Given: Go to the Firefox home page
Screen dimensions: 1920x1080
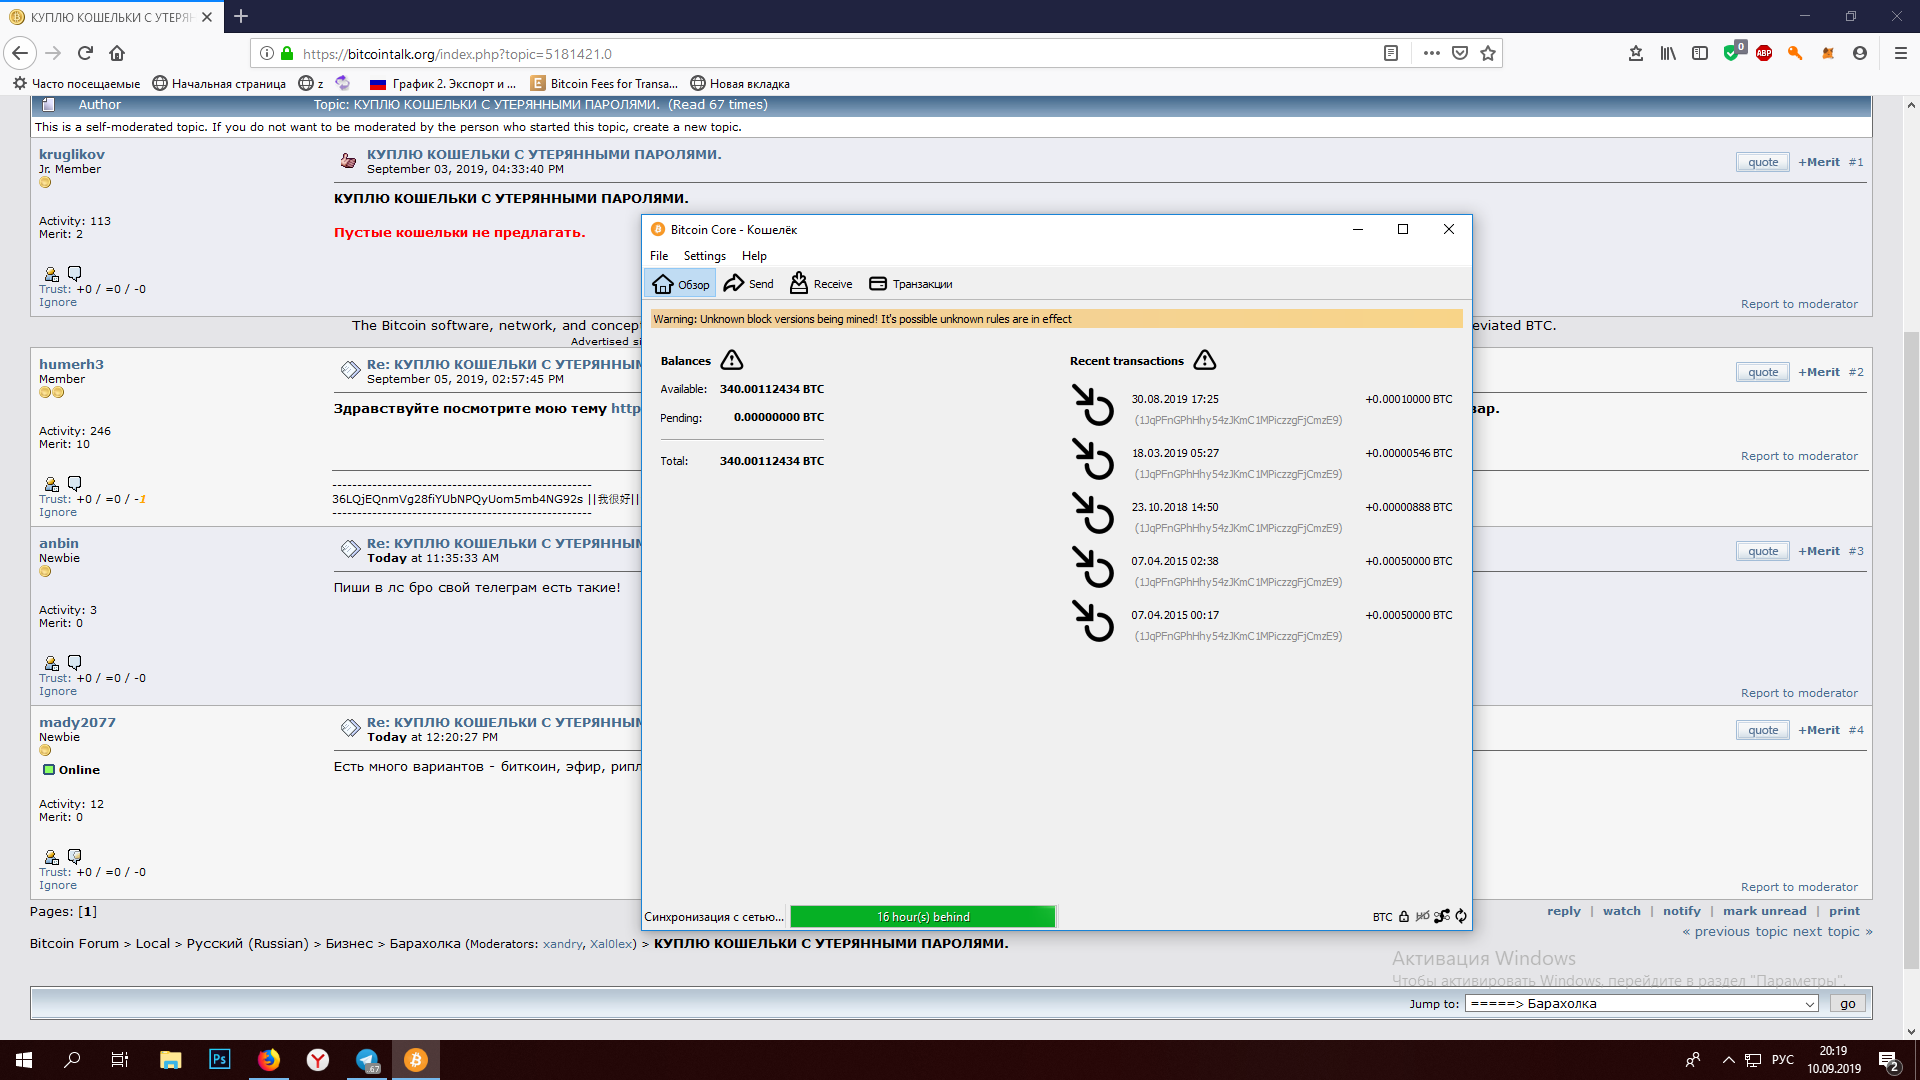Looking at the screenshot, I should pos(117,53).
